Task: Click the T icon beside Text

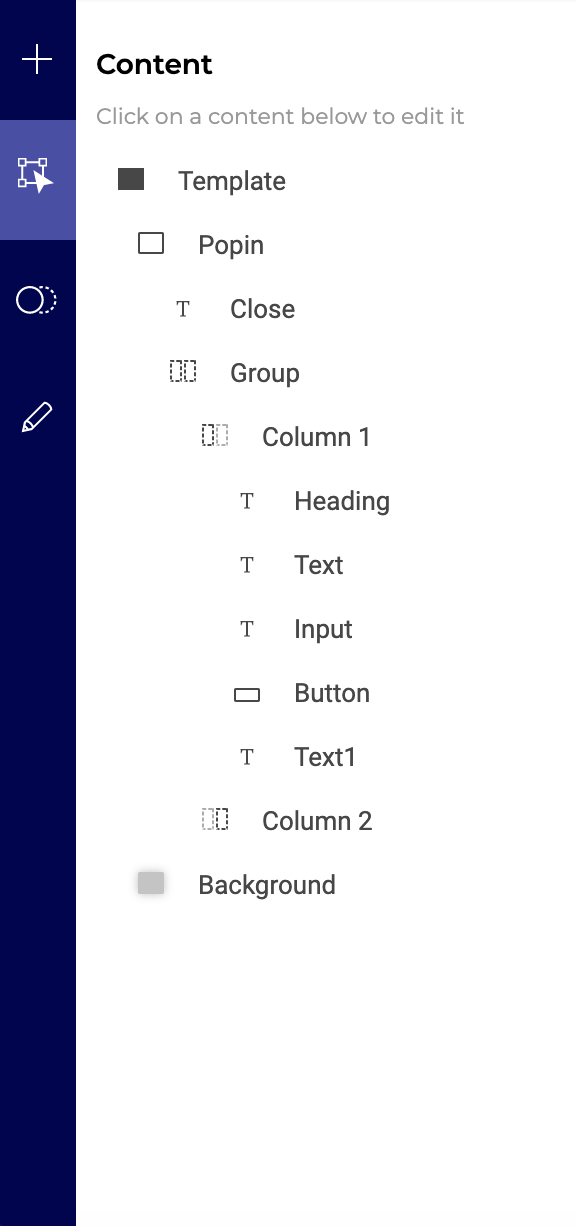Action: pyautogui.click(x=247, y=565)
